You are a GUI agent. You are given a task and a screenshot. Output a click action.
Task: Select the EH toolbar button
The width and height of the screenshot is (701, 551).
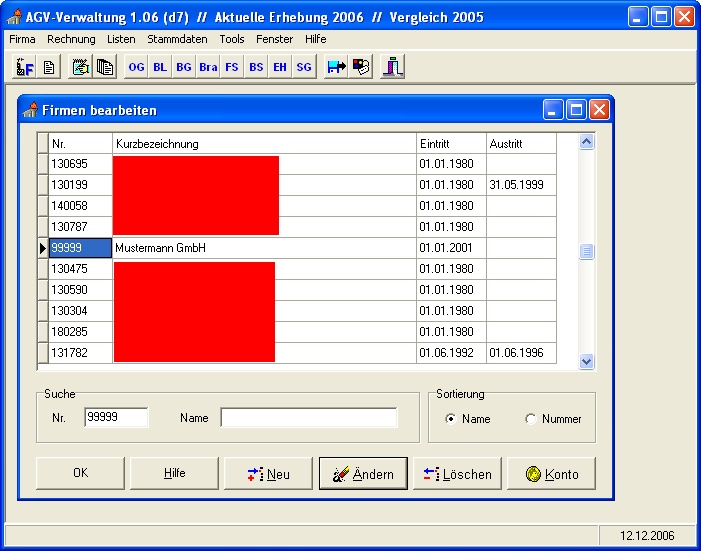point(280,67)
